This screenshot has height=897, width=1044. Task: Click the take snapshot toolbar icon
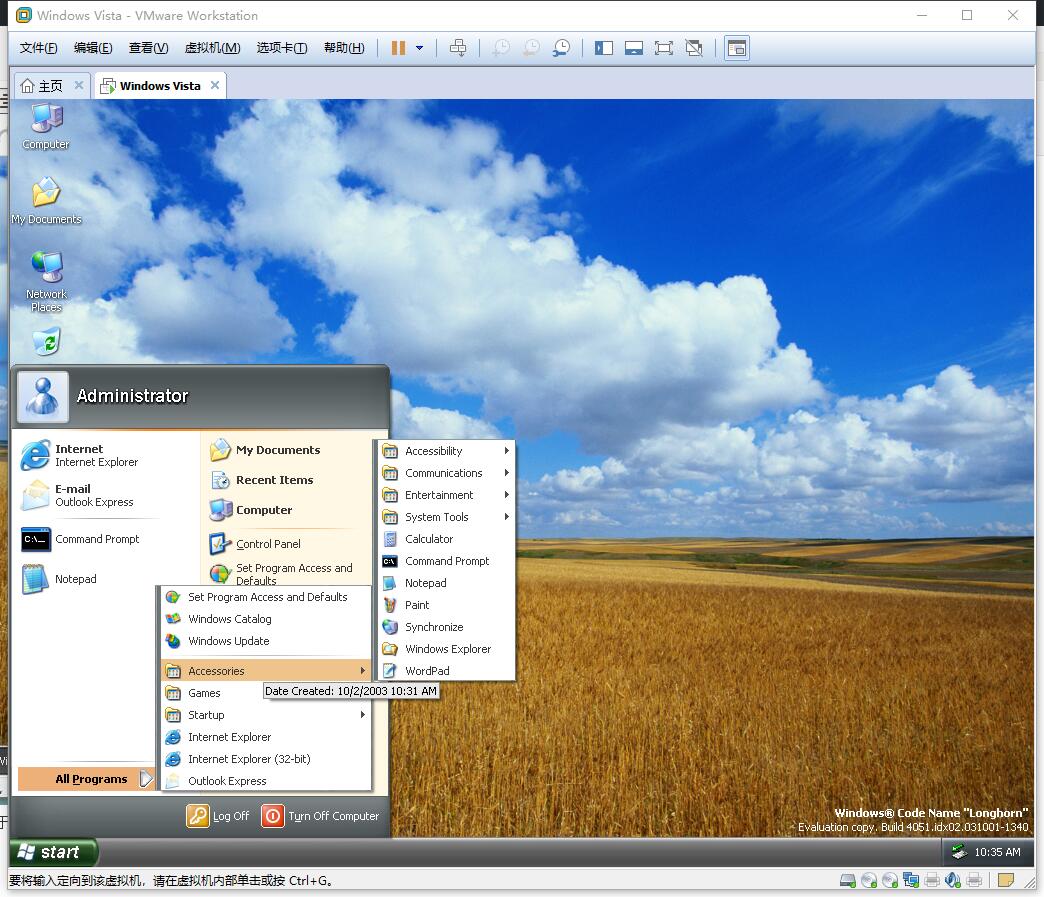pos(501,48)
